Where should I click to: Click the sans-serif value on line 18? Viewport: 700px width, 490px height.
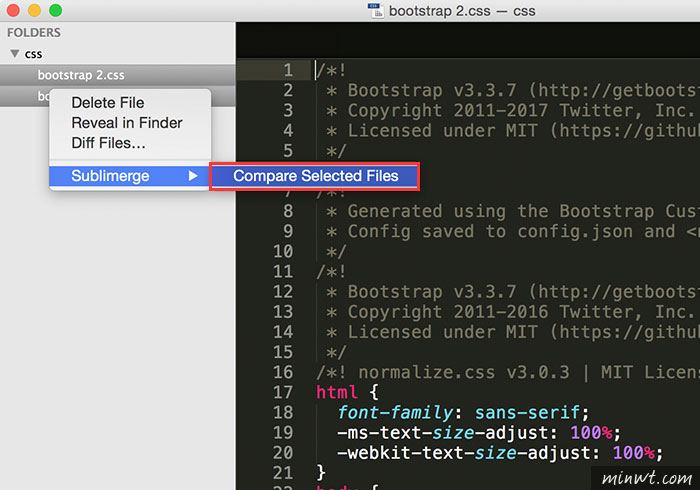tap(527, 413)
